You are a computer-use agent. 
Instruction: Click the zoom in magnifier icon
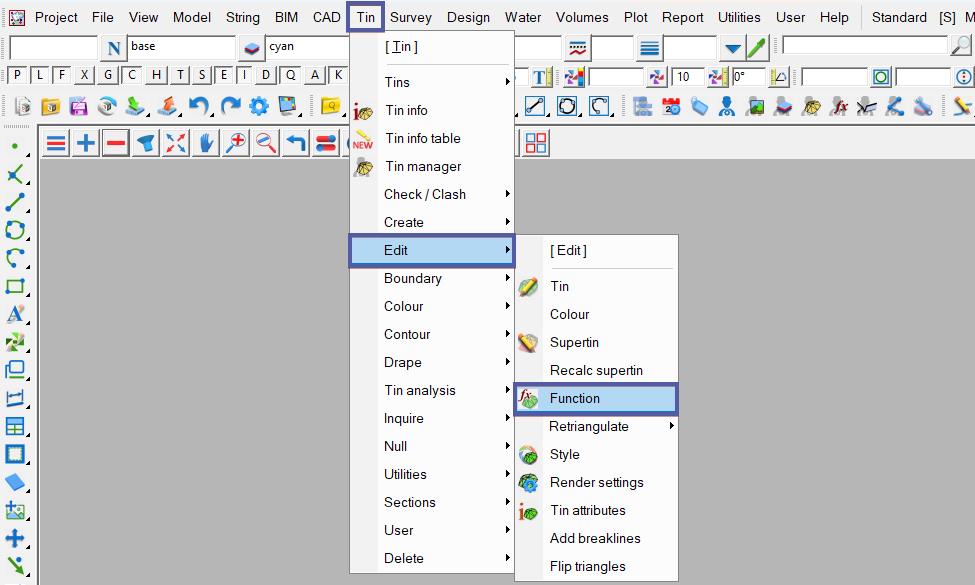[236, 143]
